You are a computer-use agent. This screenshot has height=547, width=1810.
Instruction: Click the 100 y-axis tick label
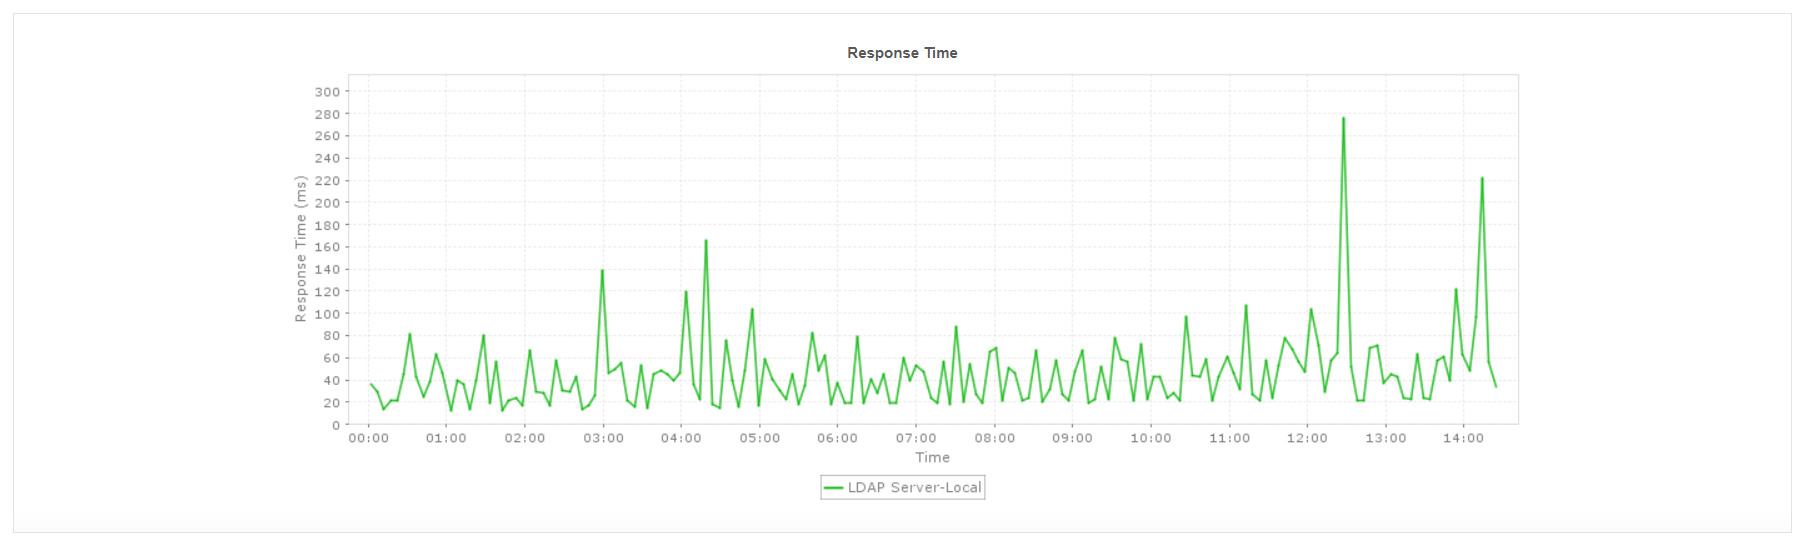pos(327,314)
